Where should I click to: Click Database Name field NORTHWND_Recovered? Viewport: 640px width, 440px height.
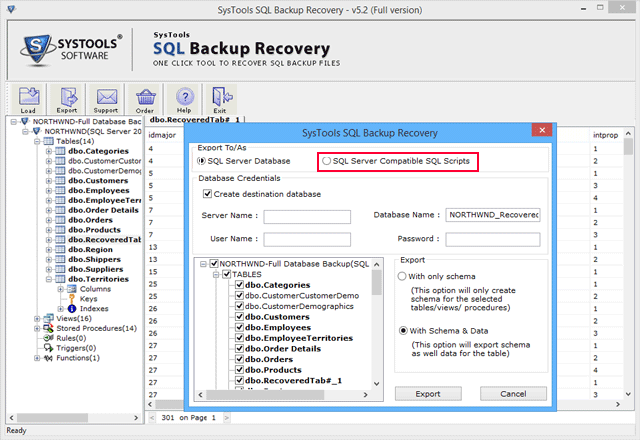tap(493, 215)
